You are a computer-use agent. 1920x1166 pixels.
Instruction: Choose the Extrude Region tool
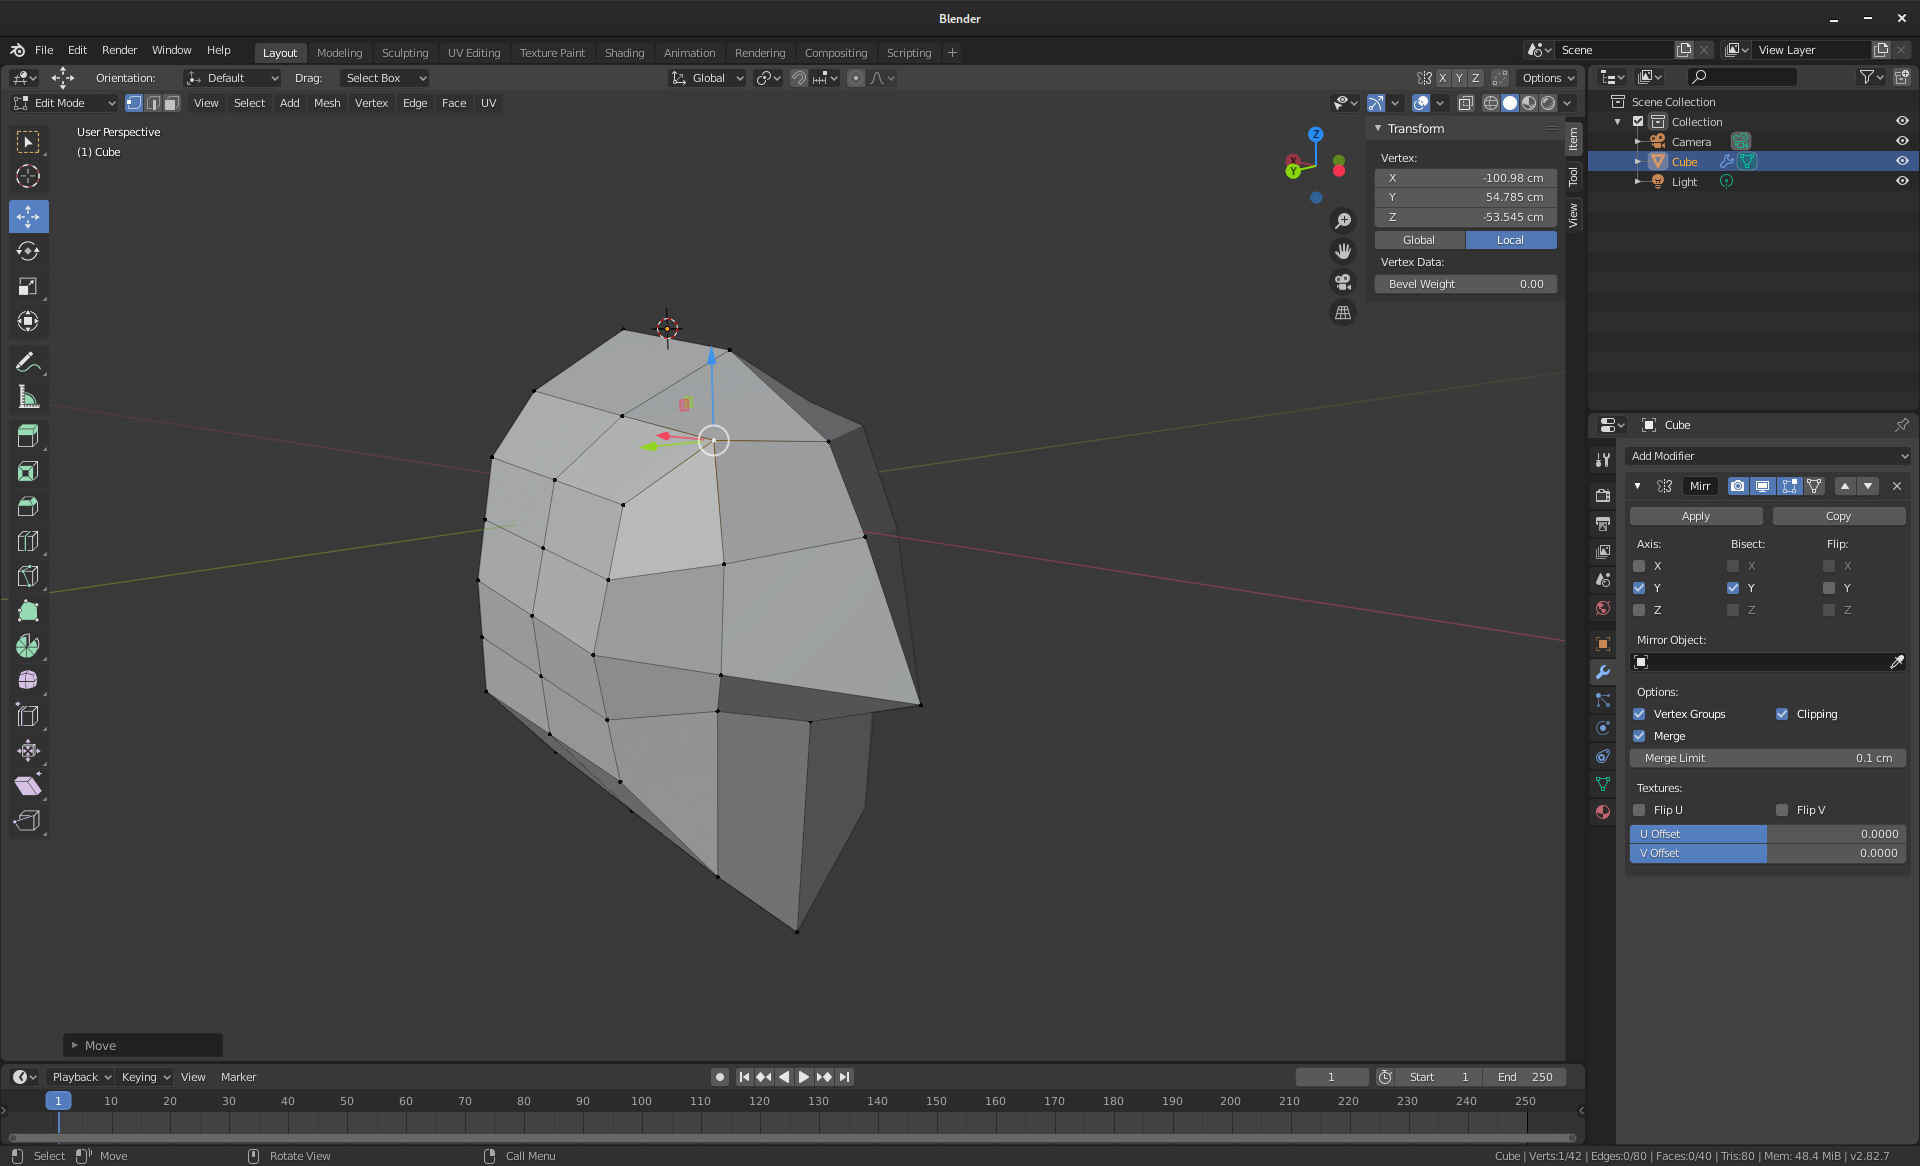coord(28,436)
